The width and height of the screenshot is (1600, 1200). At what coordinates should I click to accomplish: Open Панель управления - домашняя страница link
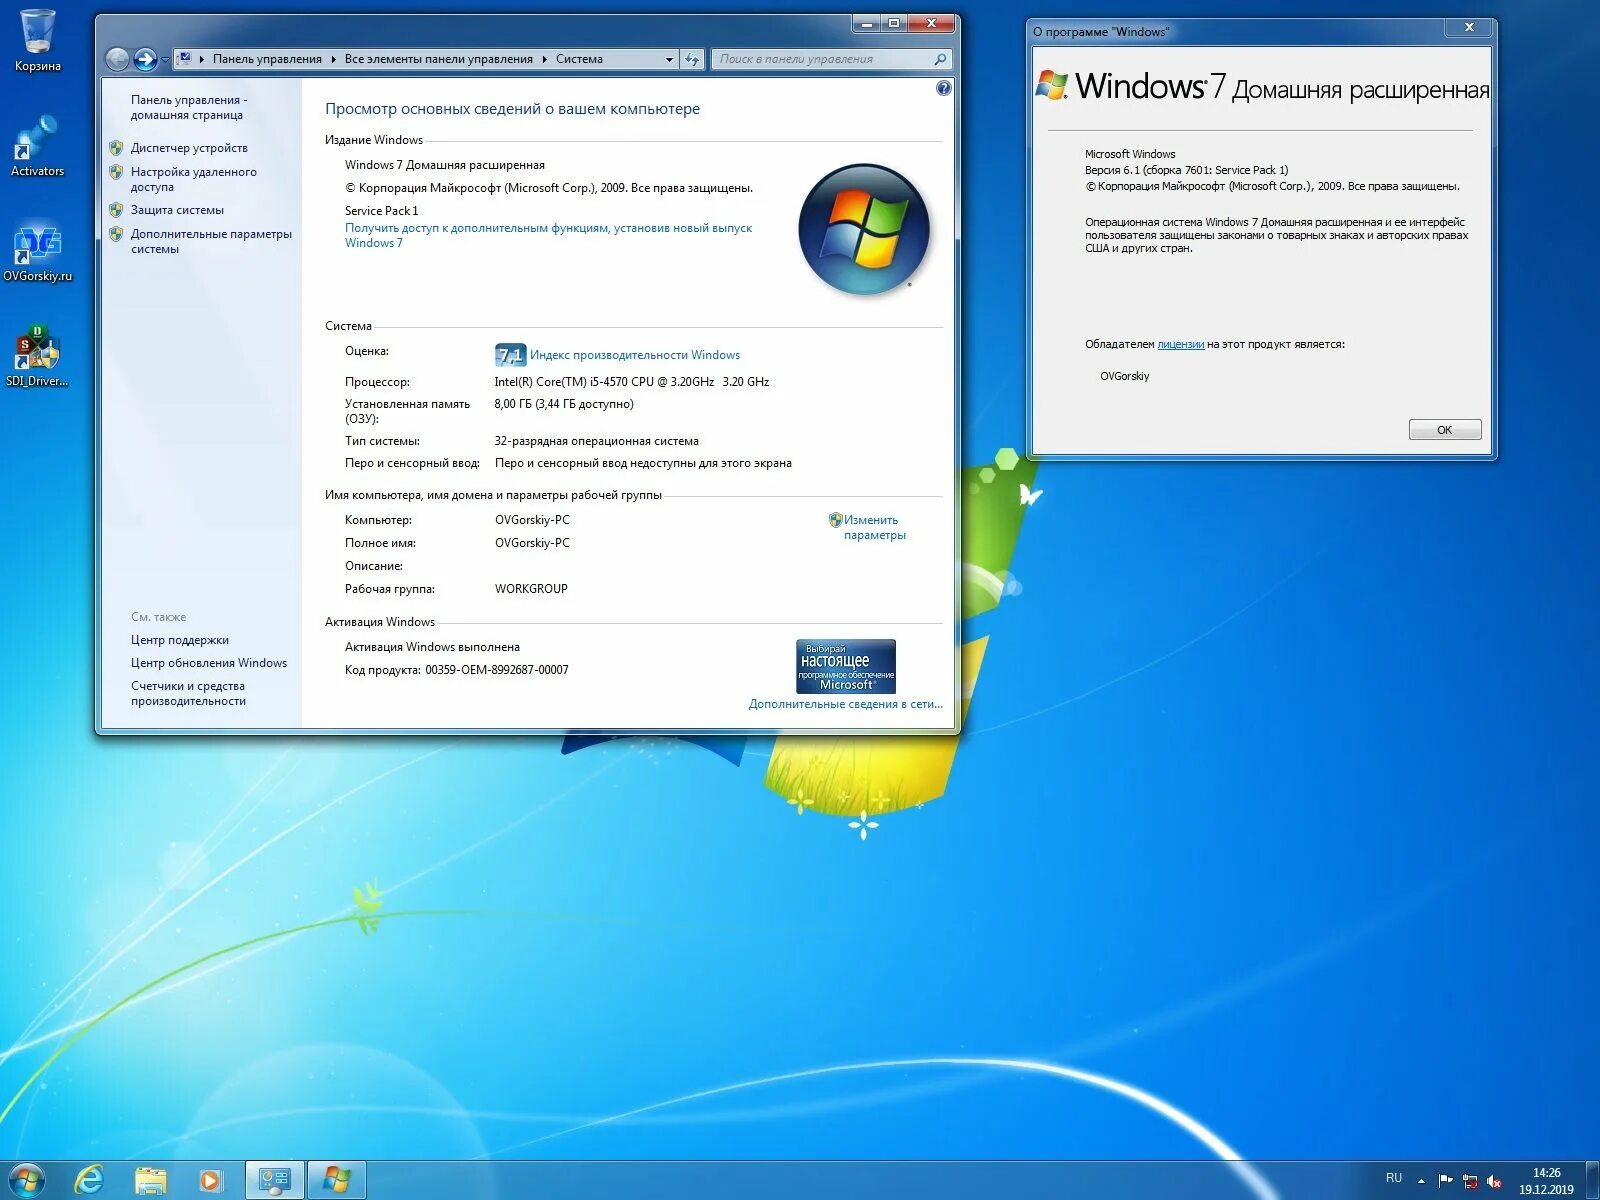189,107
